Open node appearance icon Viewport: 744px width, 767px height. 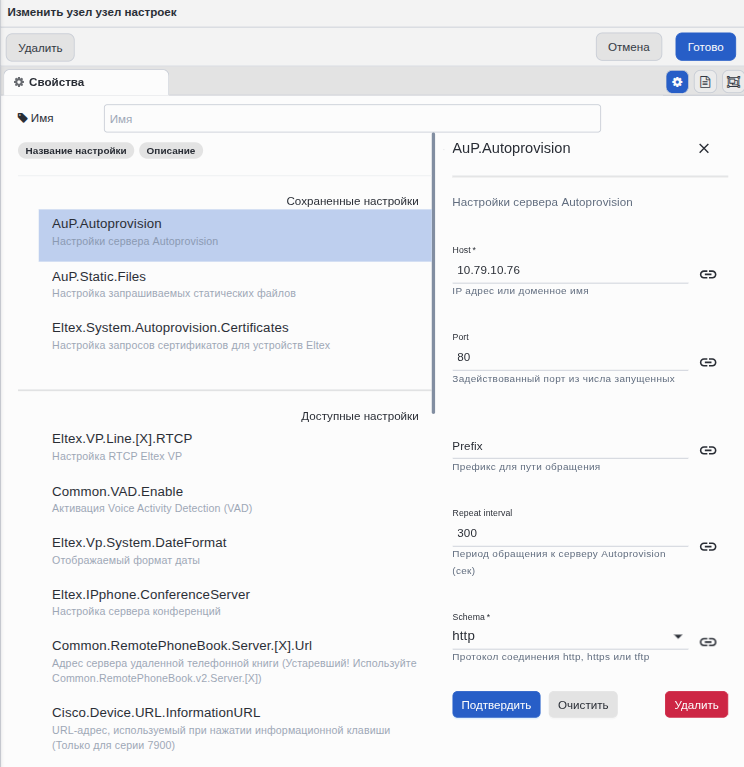733,82
